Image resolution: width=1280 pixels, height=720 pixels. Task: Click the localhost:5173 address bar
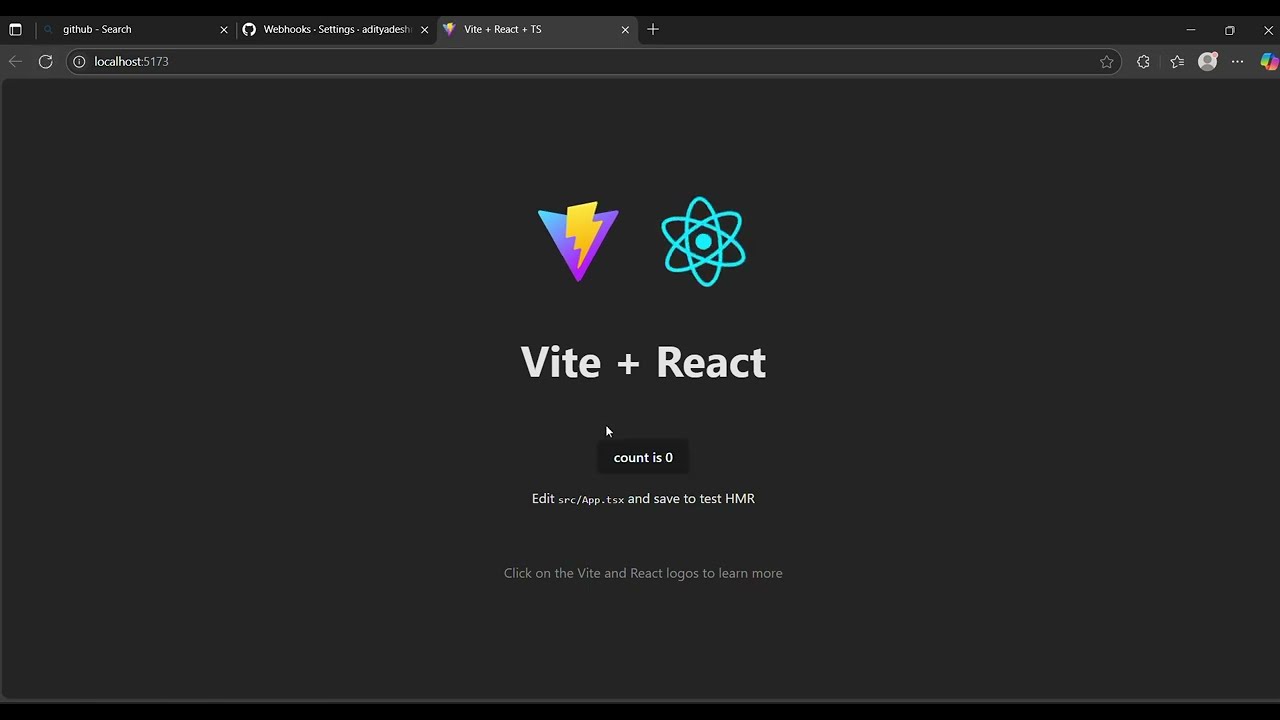(593, 61)
